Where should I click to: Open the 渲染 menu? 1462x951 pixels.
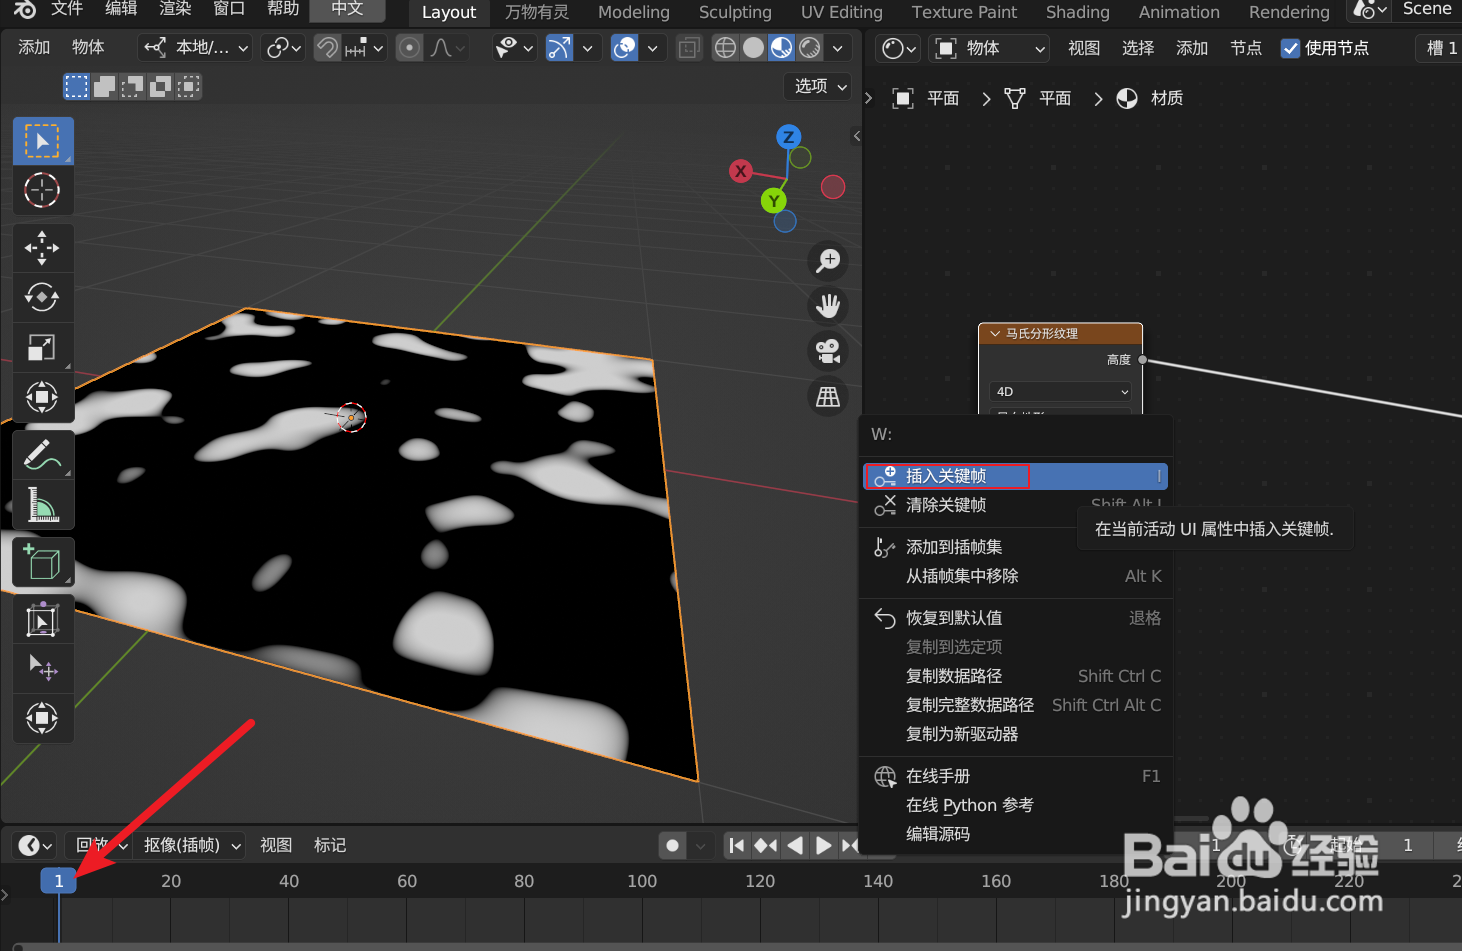pyautogui.click(x=175, y=9)
